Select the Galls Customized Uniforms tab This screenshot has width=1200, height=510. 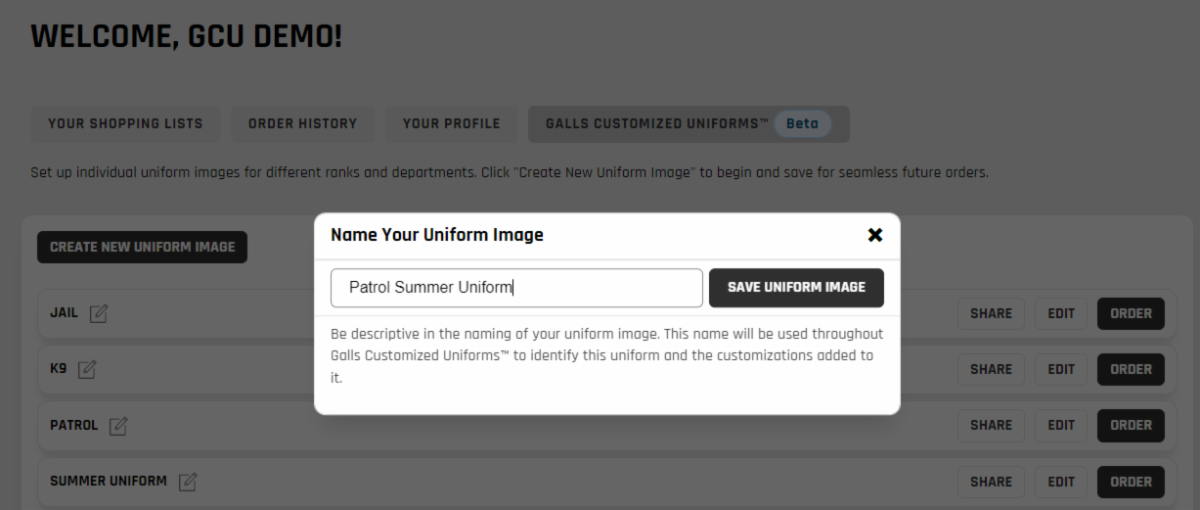(x=688, y=124)
